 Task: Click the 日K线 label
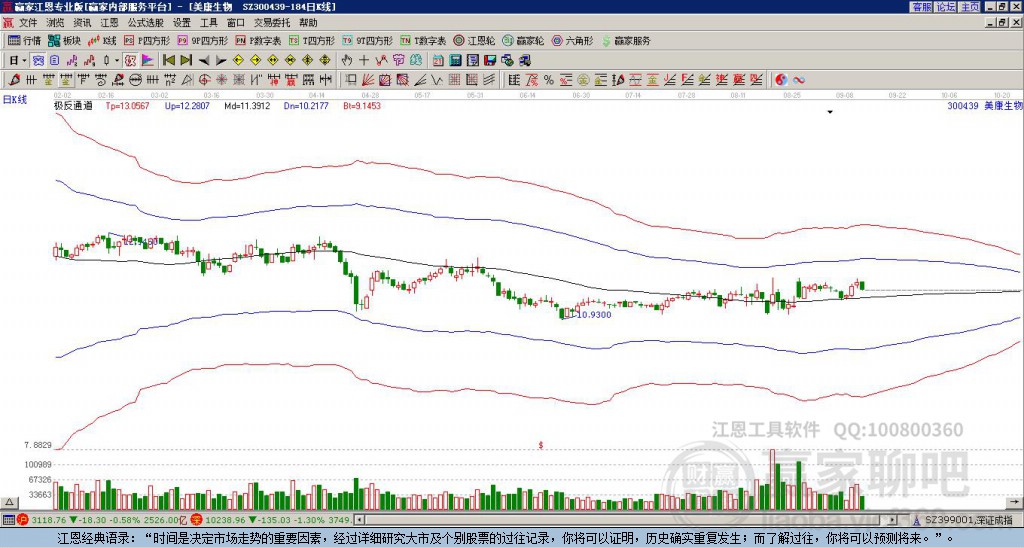point(15,100)
